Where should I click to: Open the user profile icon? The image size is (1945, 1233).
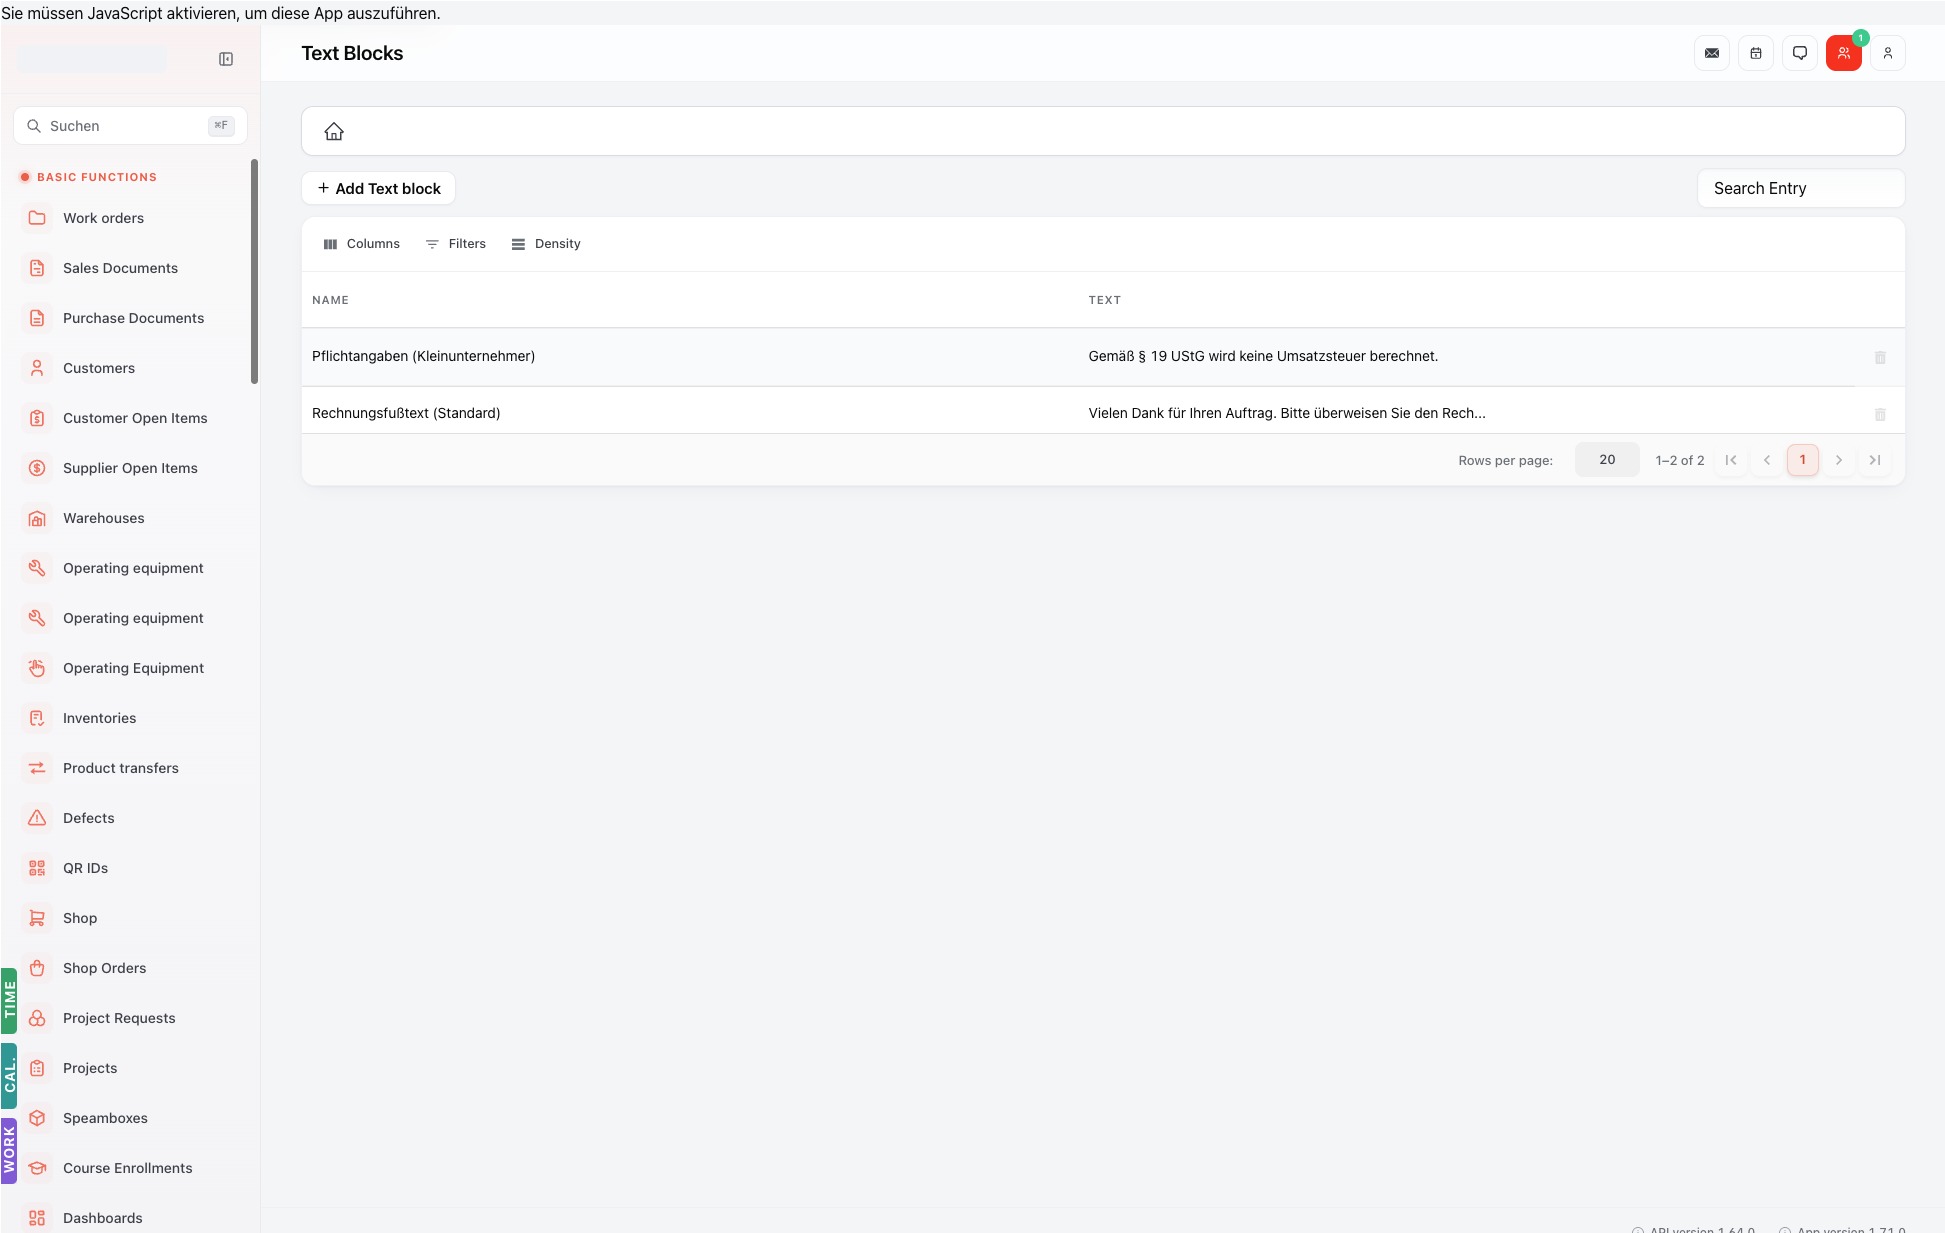point(1888,53)
